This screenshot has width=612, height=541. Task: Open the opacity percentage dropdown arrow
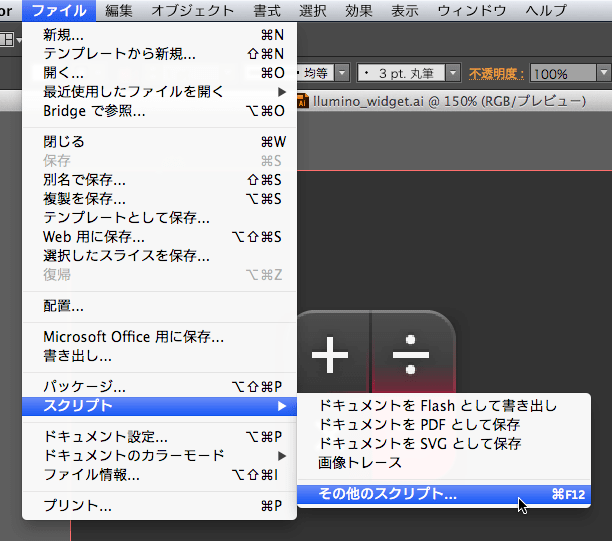tap(604, 73)
